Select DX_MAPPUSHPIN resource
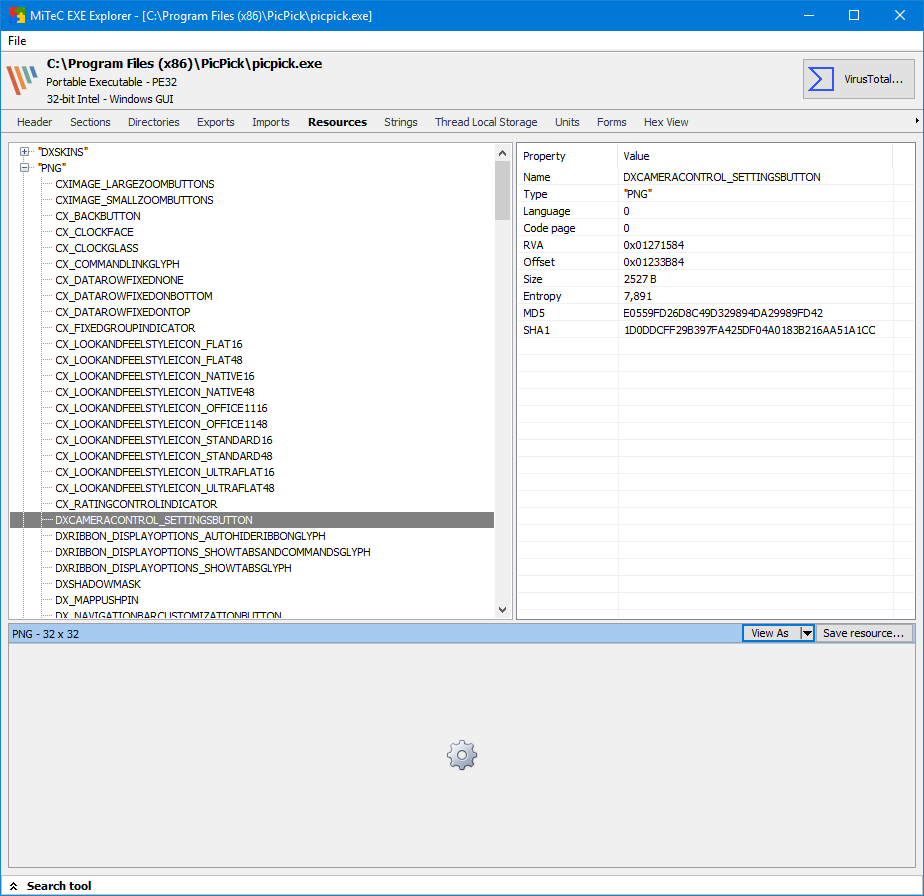Image resolution: width=924 pixels, height=896 pixels. [97, 600]
